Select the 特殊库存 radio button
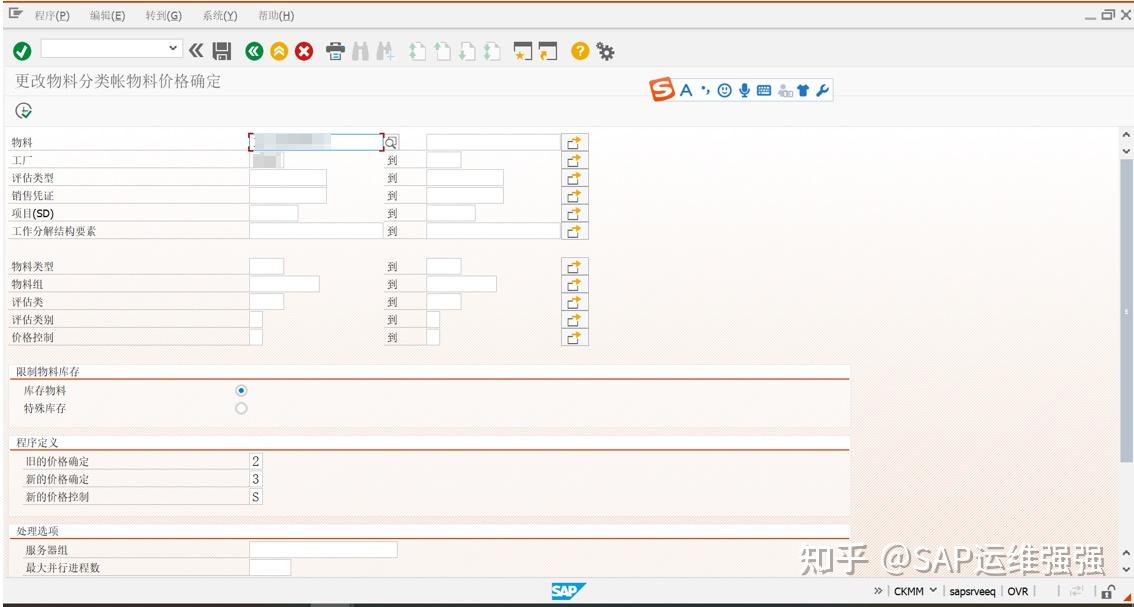The height and width of the screenshot is (607, 1134). [240, 406]
